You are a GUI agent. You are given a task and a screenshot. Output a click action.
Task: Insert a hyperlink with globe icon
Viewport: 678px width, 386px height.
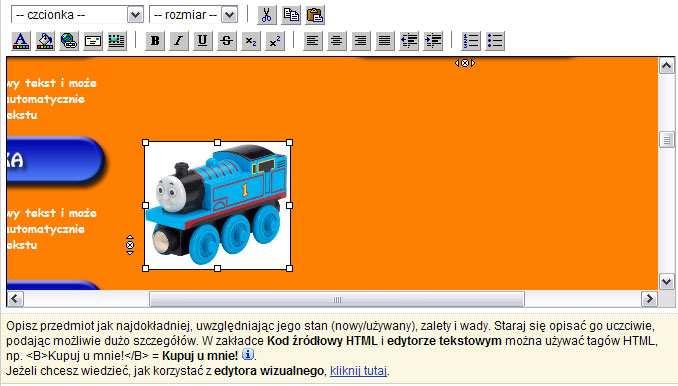point(69,41)
